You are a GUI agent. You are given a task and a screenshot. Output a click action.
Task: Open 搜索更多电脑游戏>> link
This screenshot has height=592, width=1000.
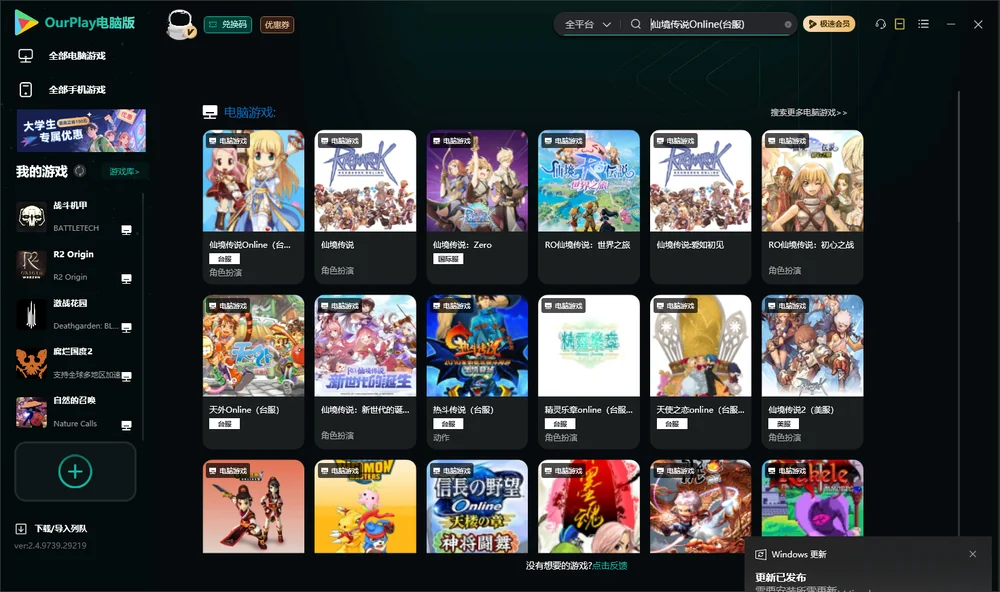(808, 112)
